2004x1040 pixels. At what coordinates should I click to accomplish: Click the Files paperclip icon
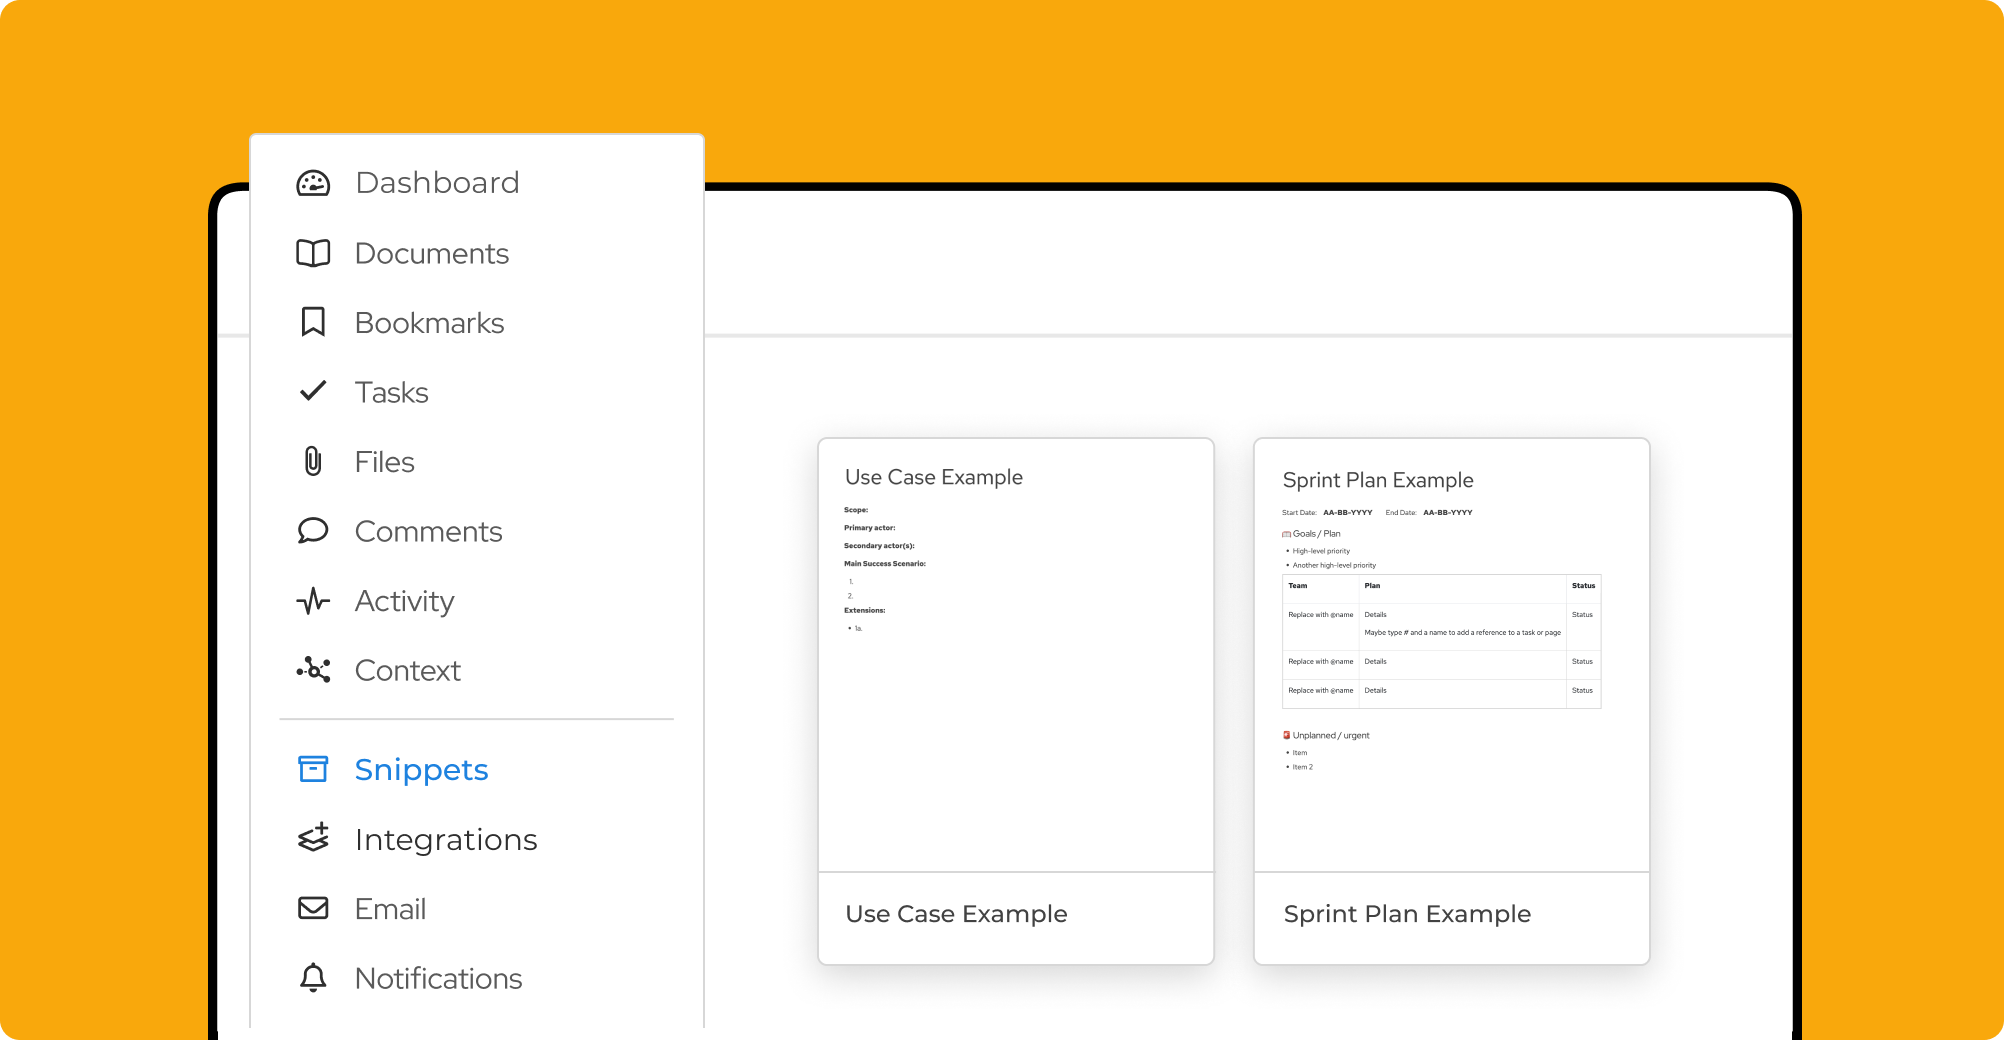[313, 461]
